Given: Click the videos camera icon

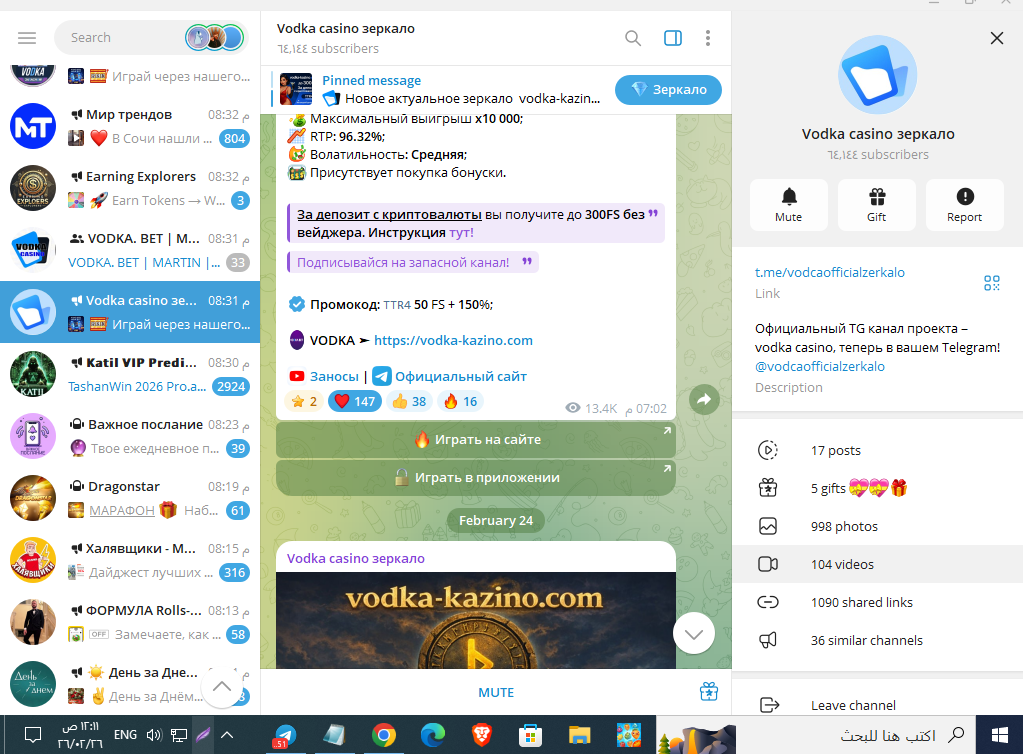Looking at the screenshot, I should click(x=768, y=564).
